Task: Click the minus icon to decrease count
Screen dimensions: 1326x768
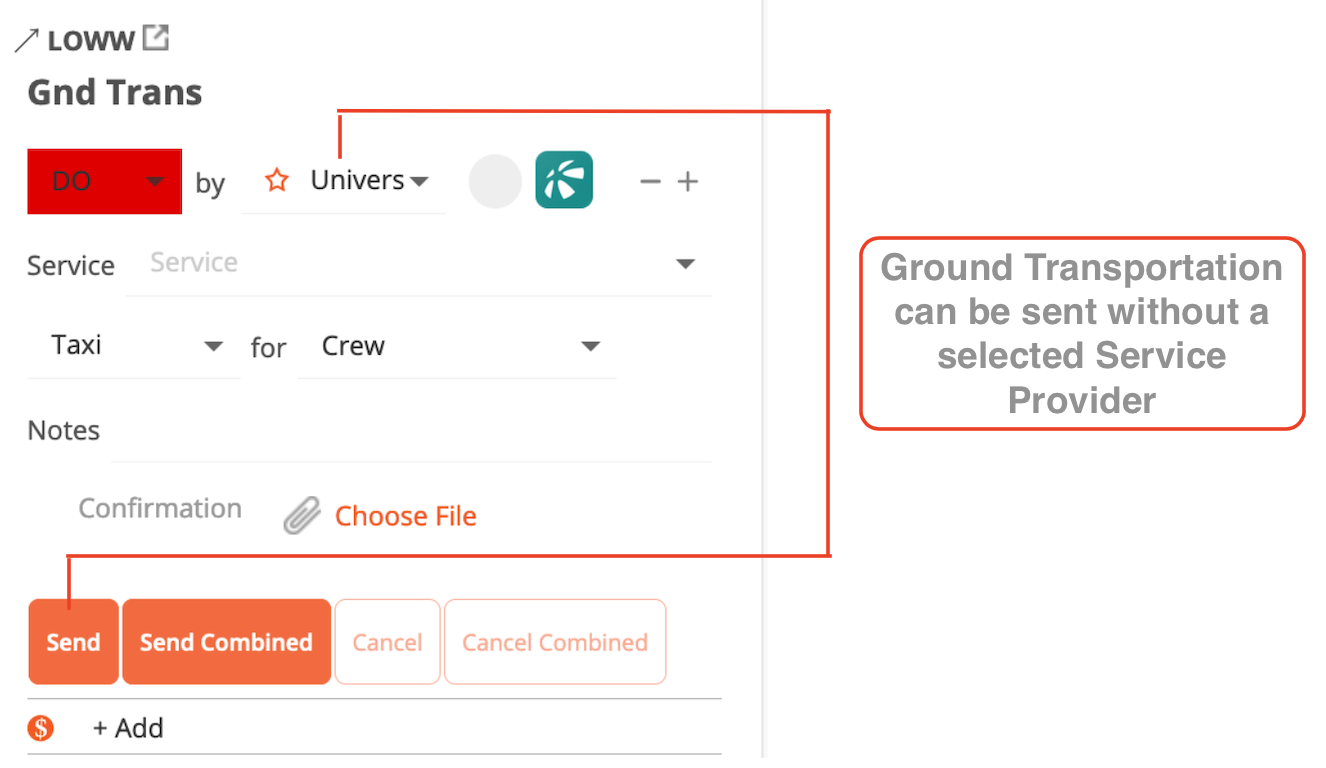Action: click(x=650, y=181)
